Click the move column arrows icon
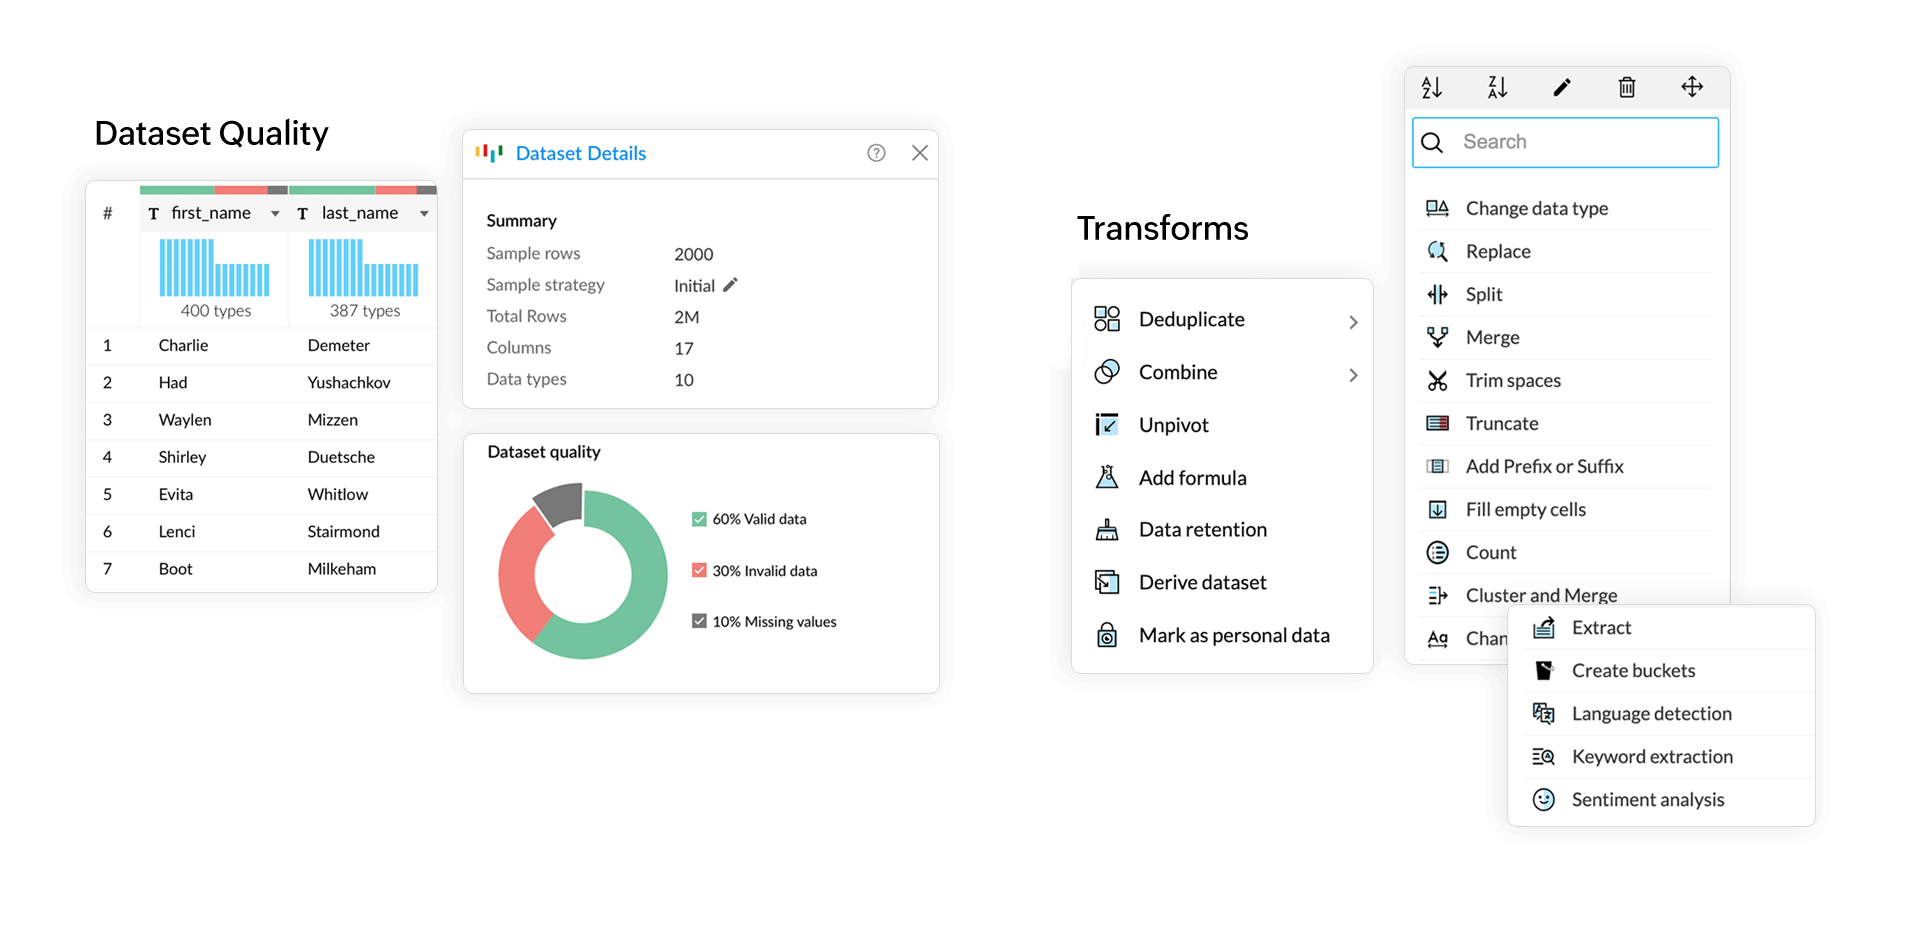1917x937 pixels. pos(1692,87)
